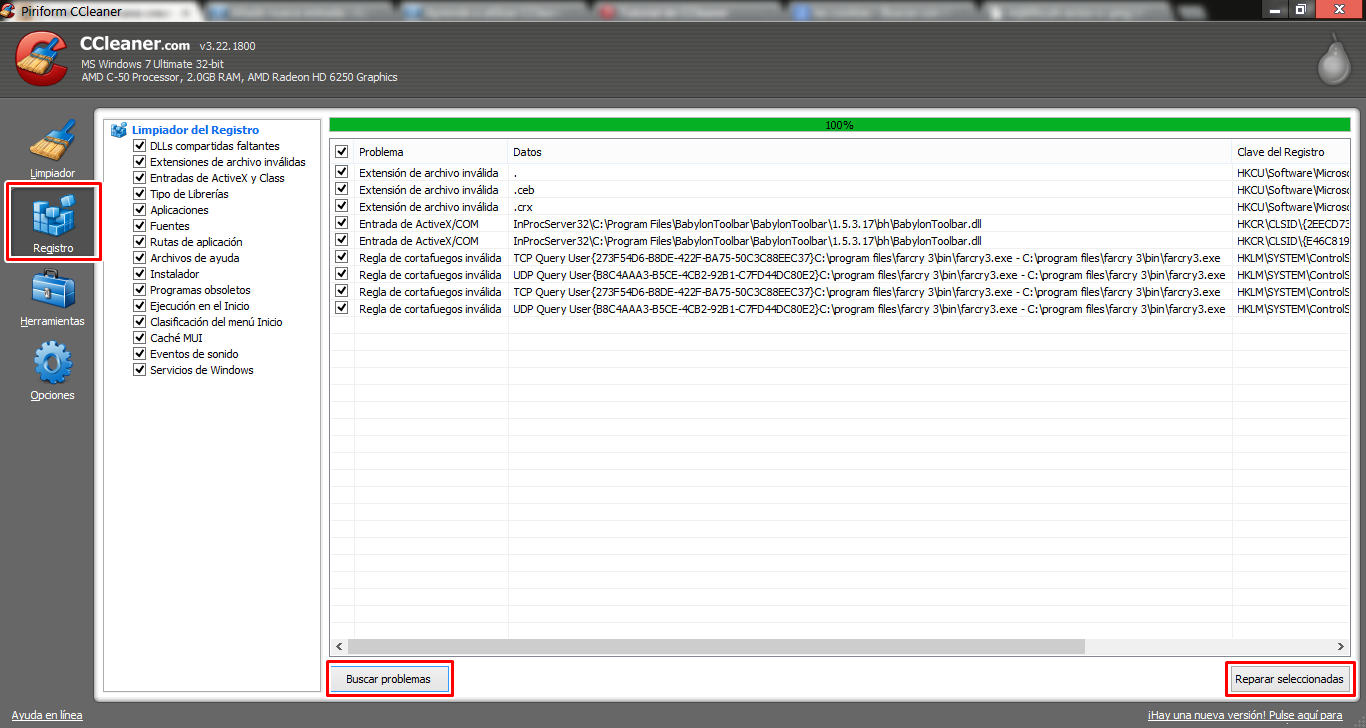Uncheck Aplicaciones option
The width and height of the screenshot is (1366, 728).
point(140,210)
